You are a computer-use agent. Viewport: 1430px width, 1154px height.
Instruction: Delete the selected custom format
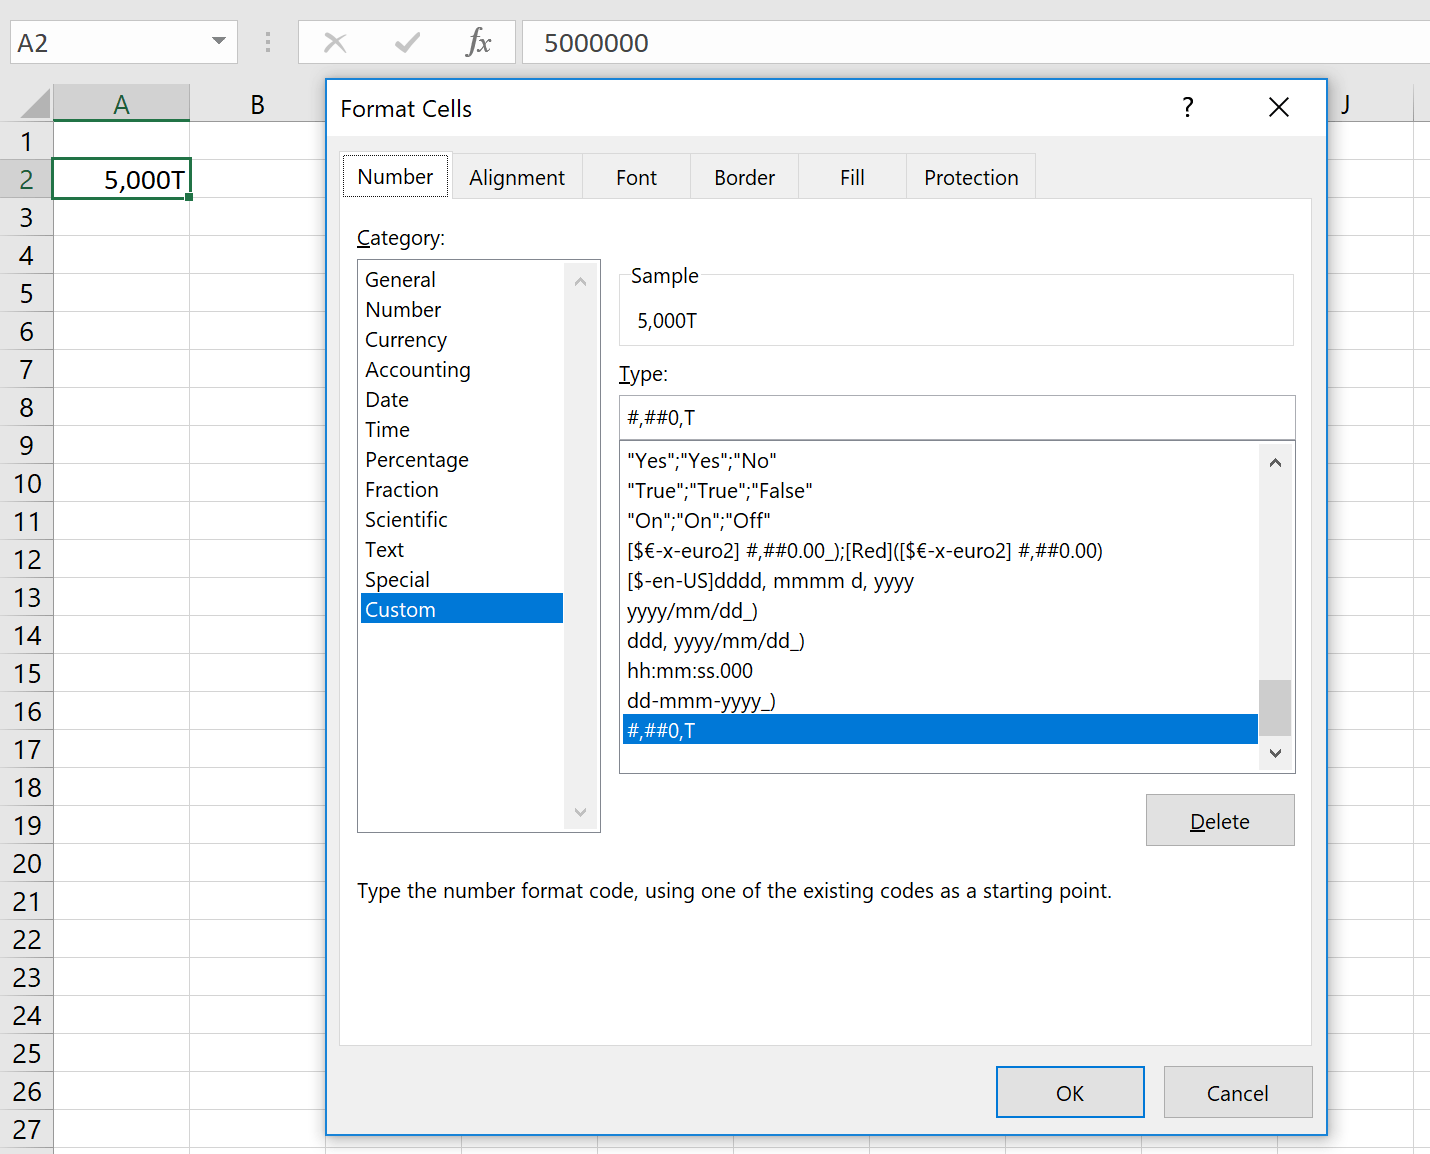coord(1219,821)
